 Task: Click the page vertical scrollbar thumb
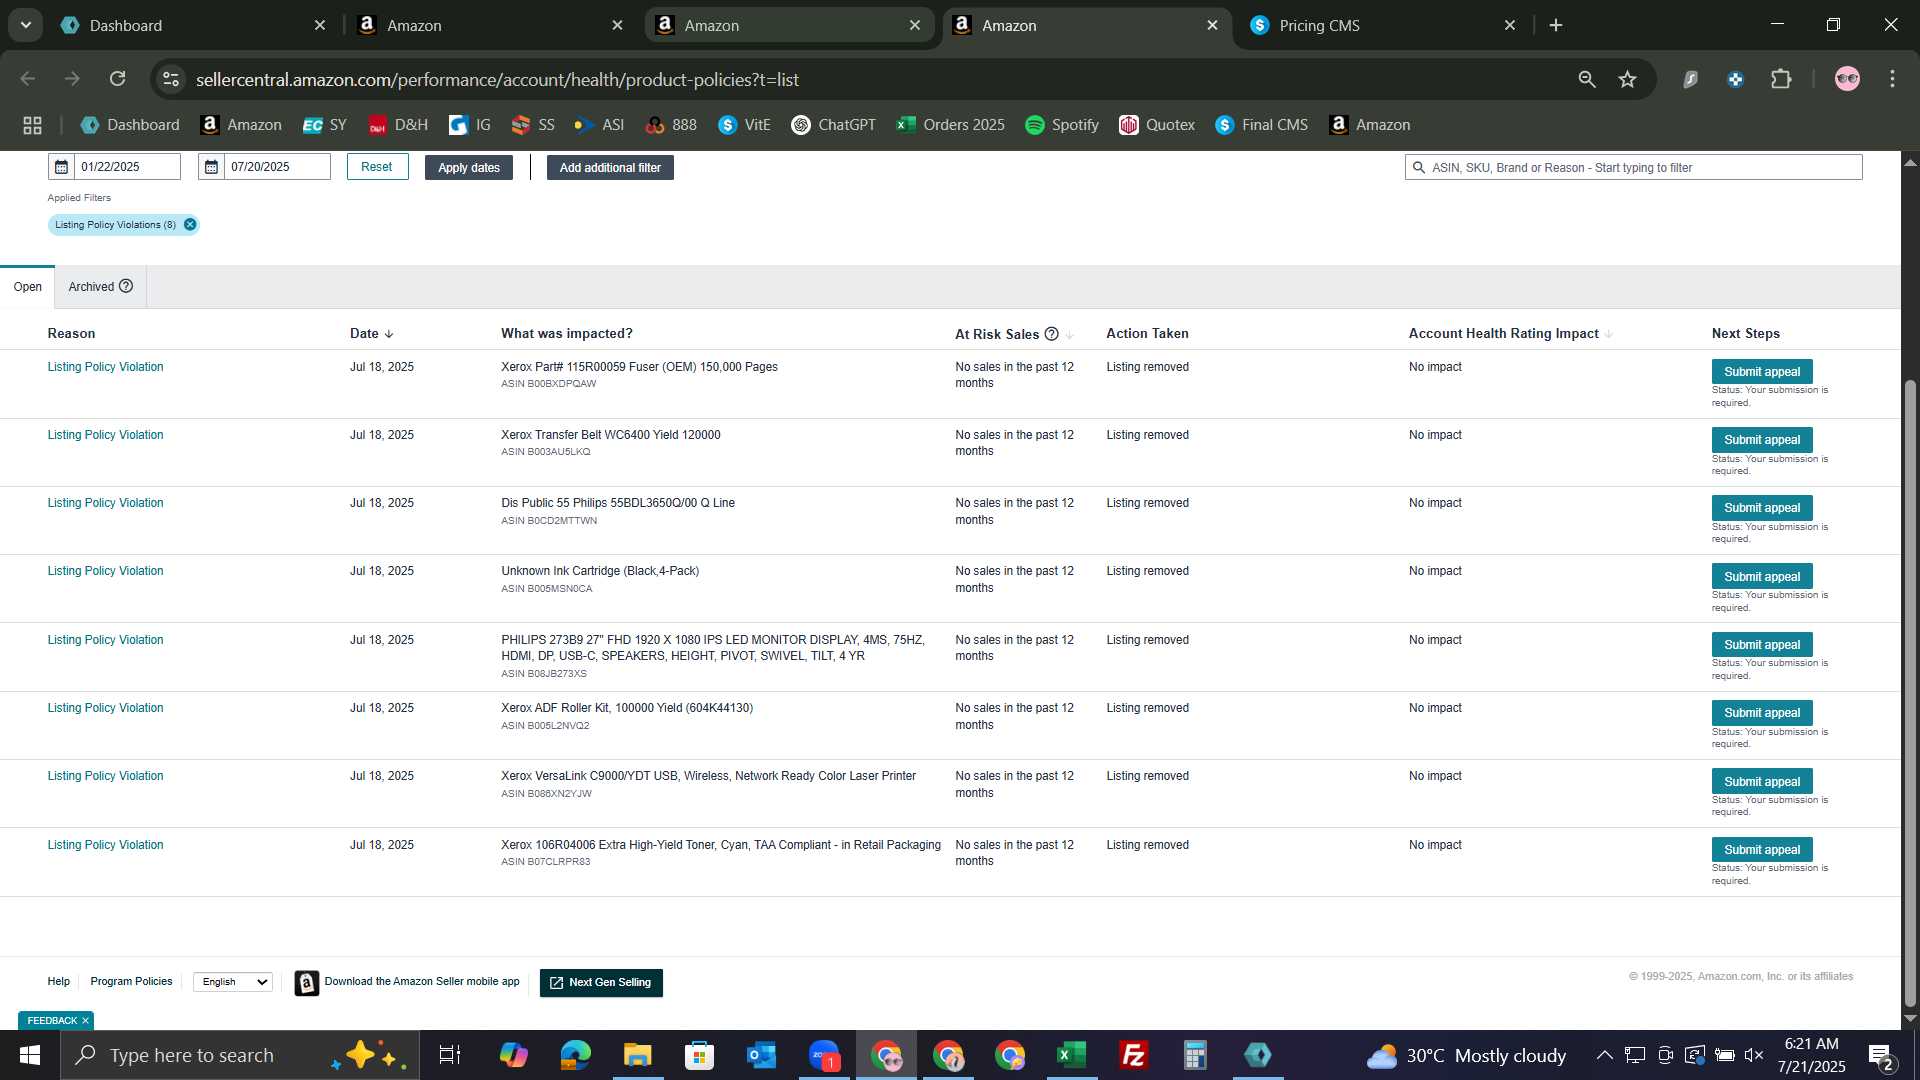click(x=1910, y=693)
